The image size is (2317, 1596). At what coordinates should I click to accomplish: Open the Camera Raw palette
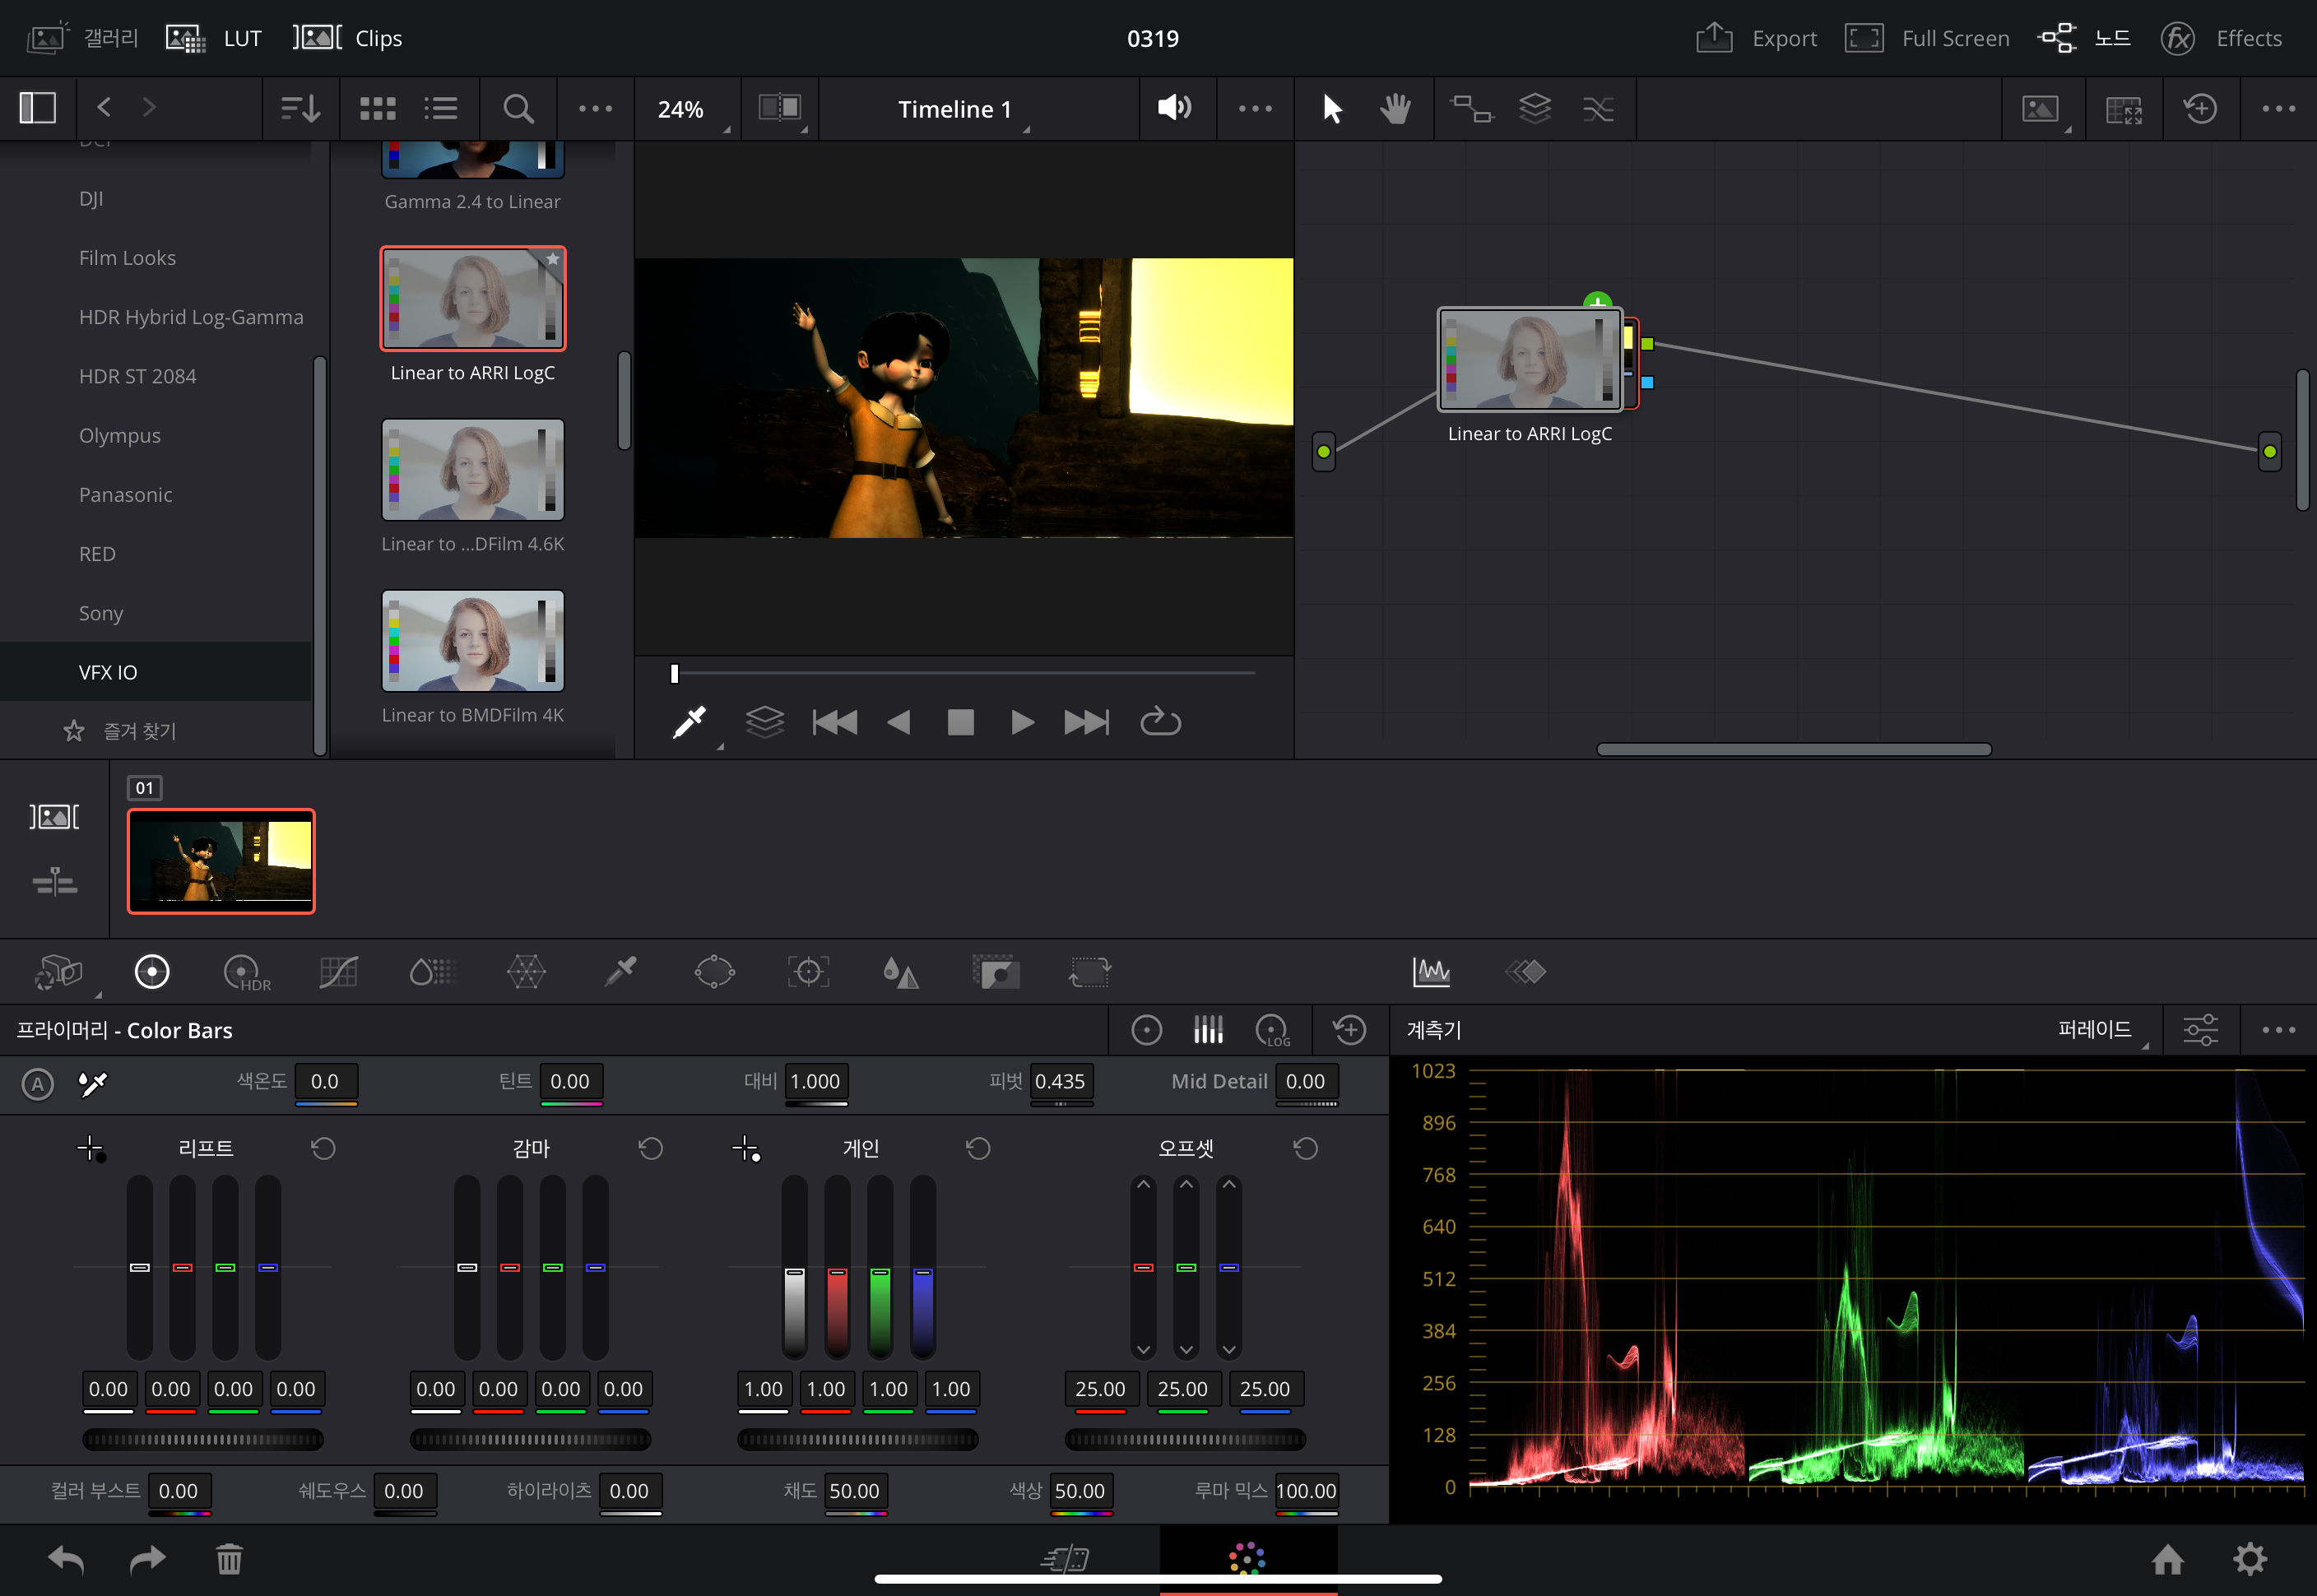(59, 971)
